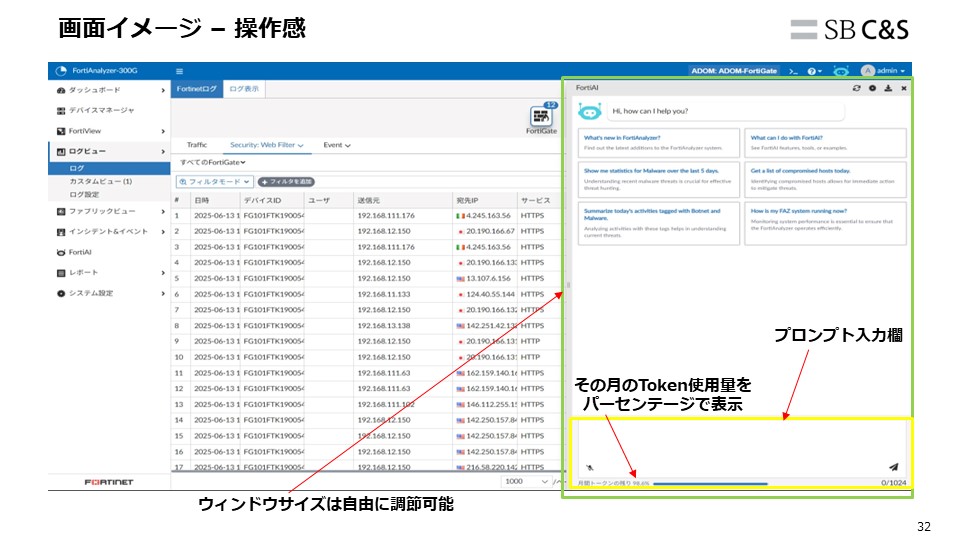Switch to the ログ表示 tab
Viewport: 960px width, 540px height.
244,89
